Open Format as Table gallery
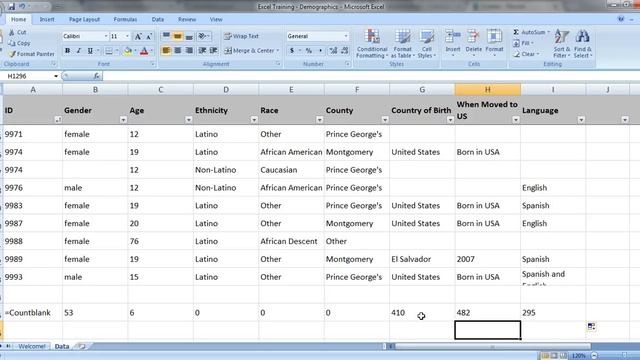The width and height of the screenshot is (640, 360). [x=402, y=44]
